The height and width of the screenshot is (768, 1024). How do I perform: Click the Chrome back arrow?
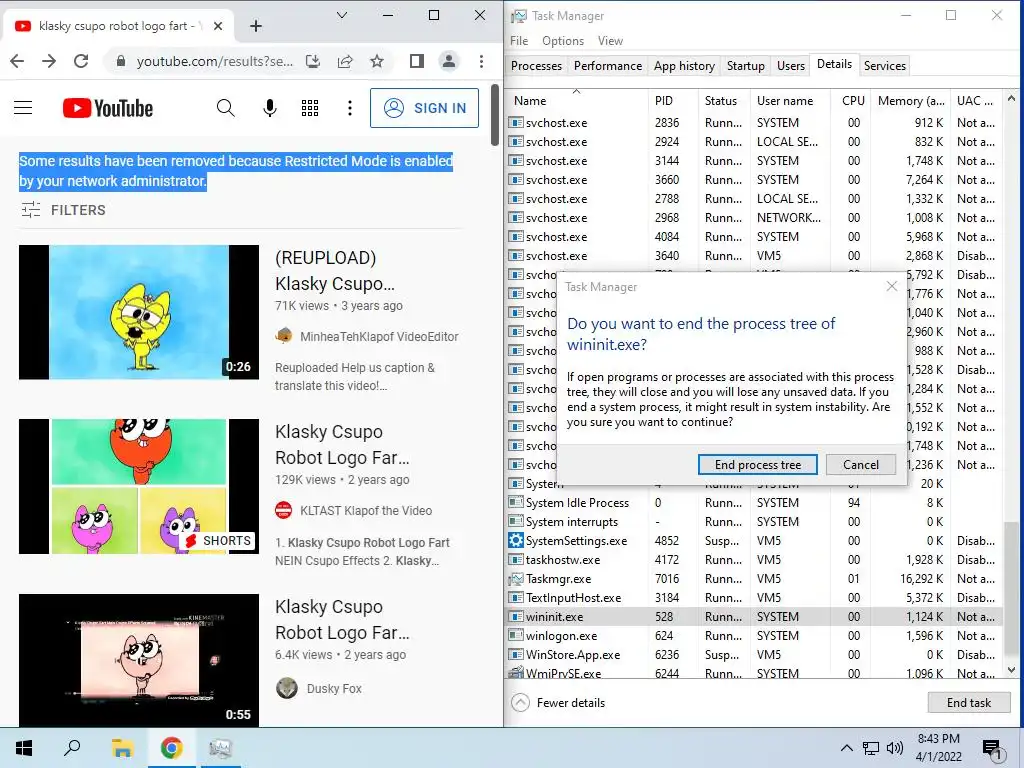click(18, 61)
